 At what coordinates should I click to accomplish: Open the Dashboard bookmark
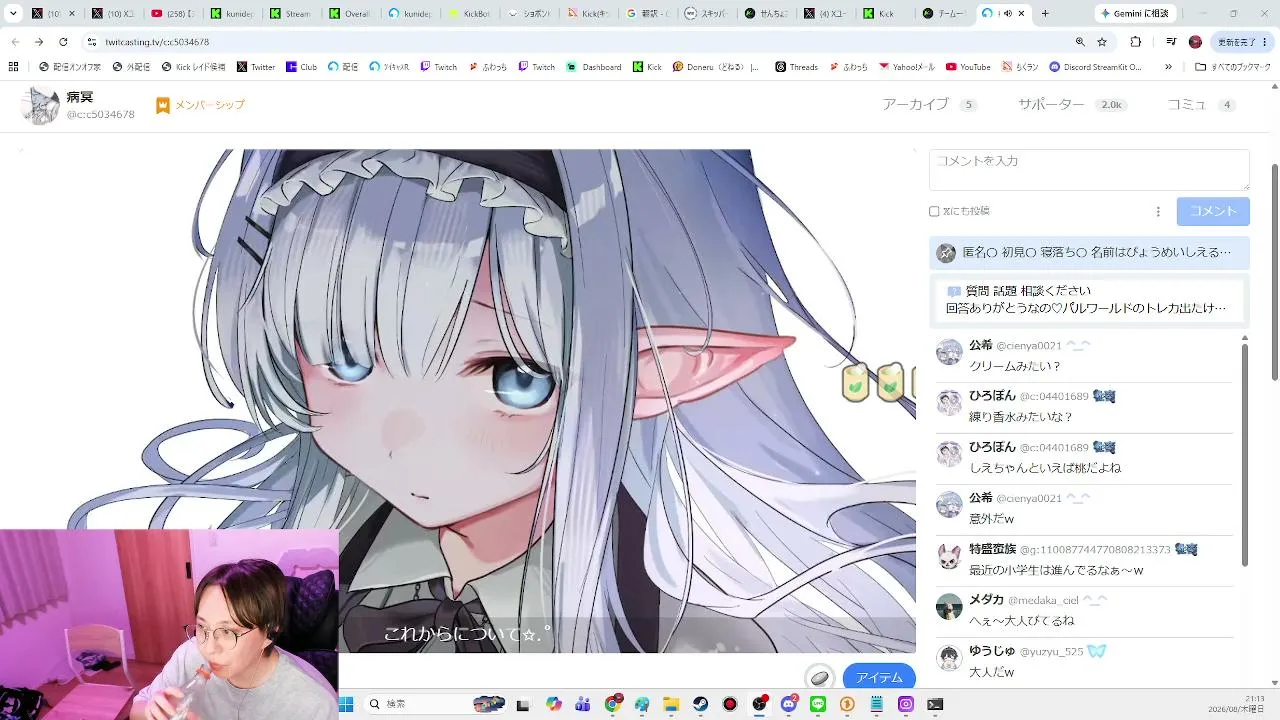(594, 67)
